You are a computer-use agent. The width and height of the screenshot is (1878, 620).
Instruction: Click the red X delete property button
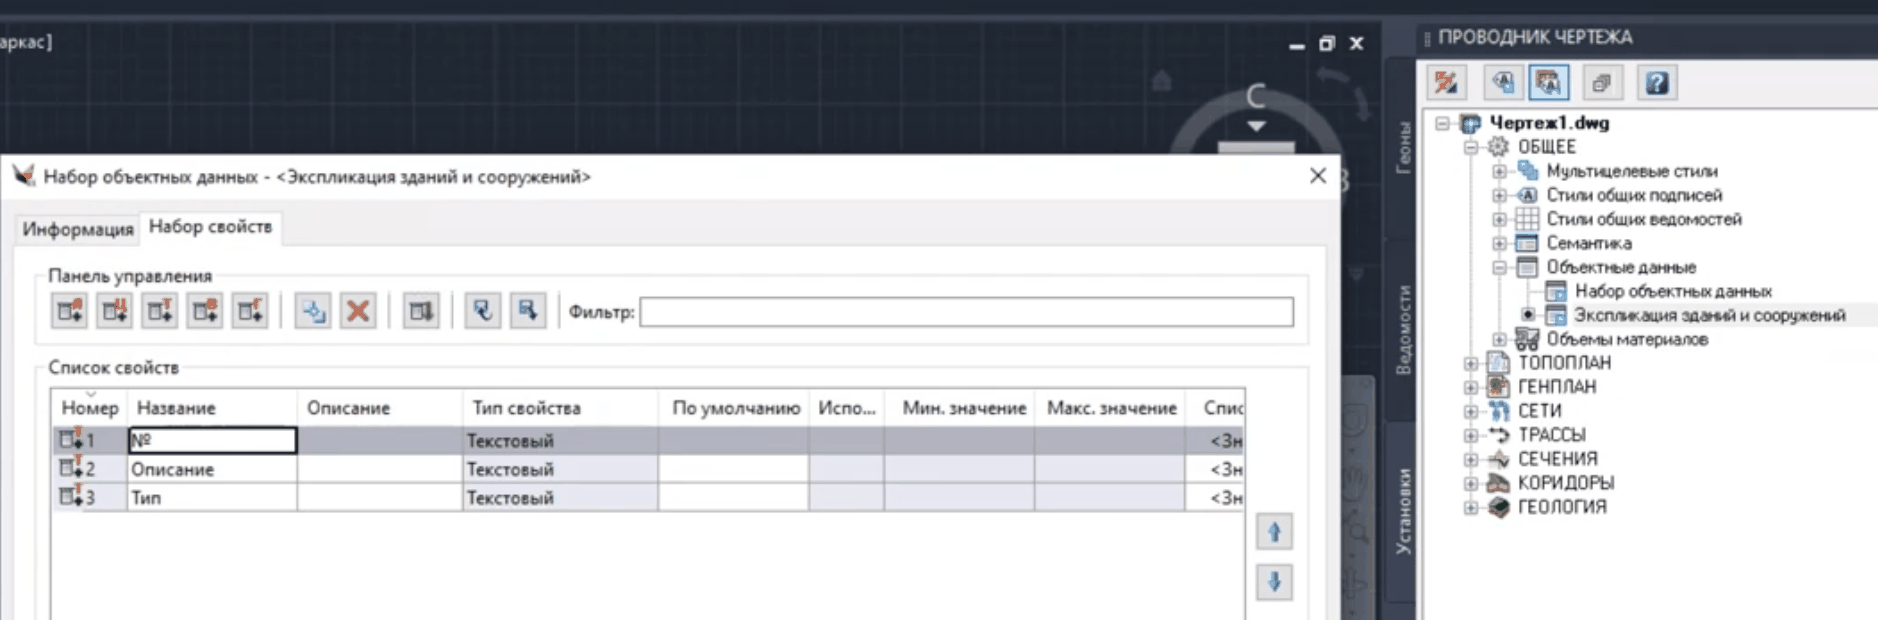click(x=357, y=312)
